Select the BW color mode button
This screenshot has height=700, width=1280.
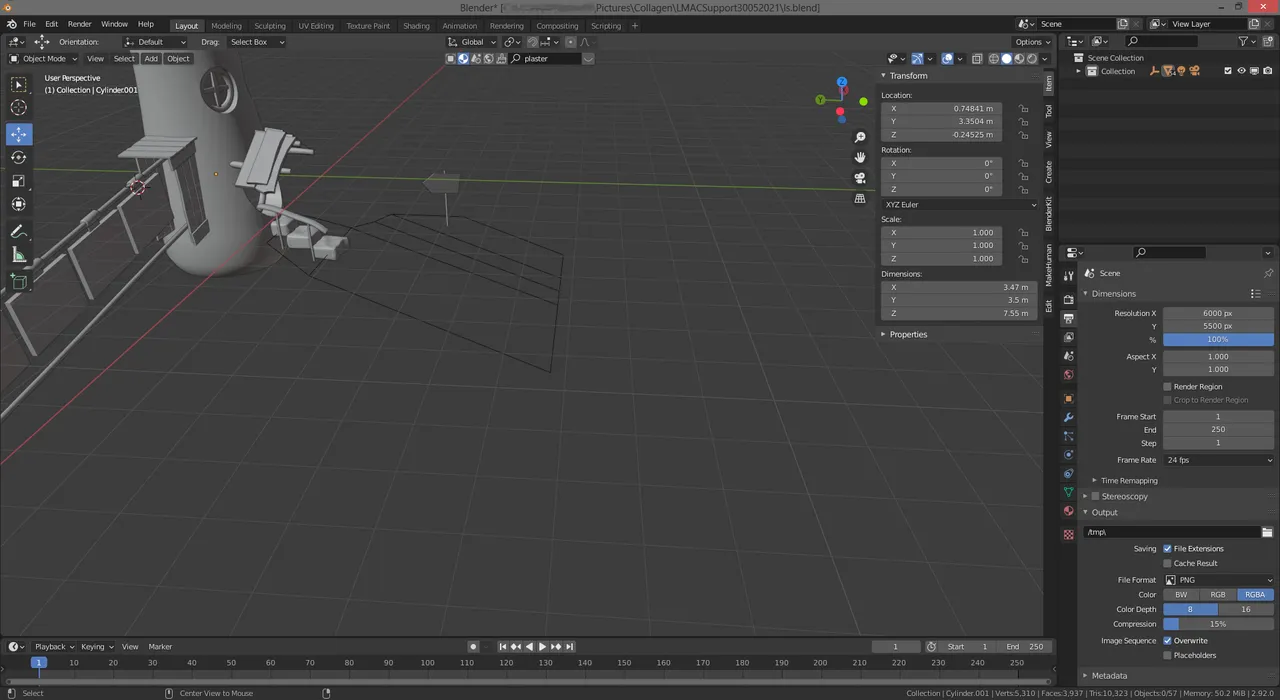1181,594
